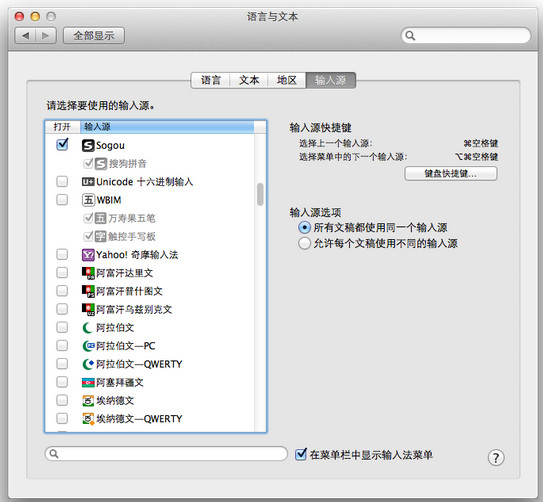Click the 阿富汗达里文 flag icon
Screen dimensions: 543x502
click(88, 273)
